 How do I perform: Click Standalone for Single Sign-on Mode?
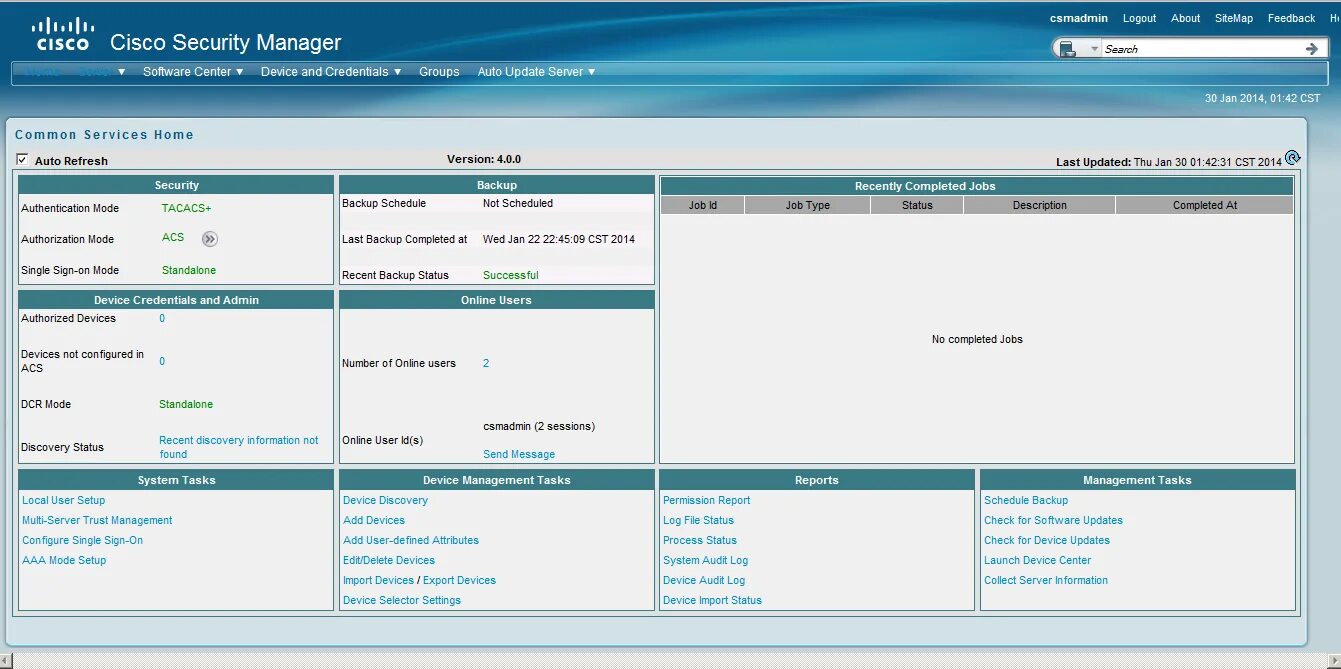[189, 270]
